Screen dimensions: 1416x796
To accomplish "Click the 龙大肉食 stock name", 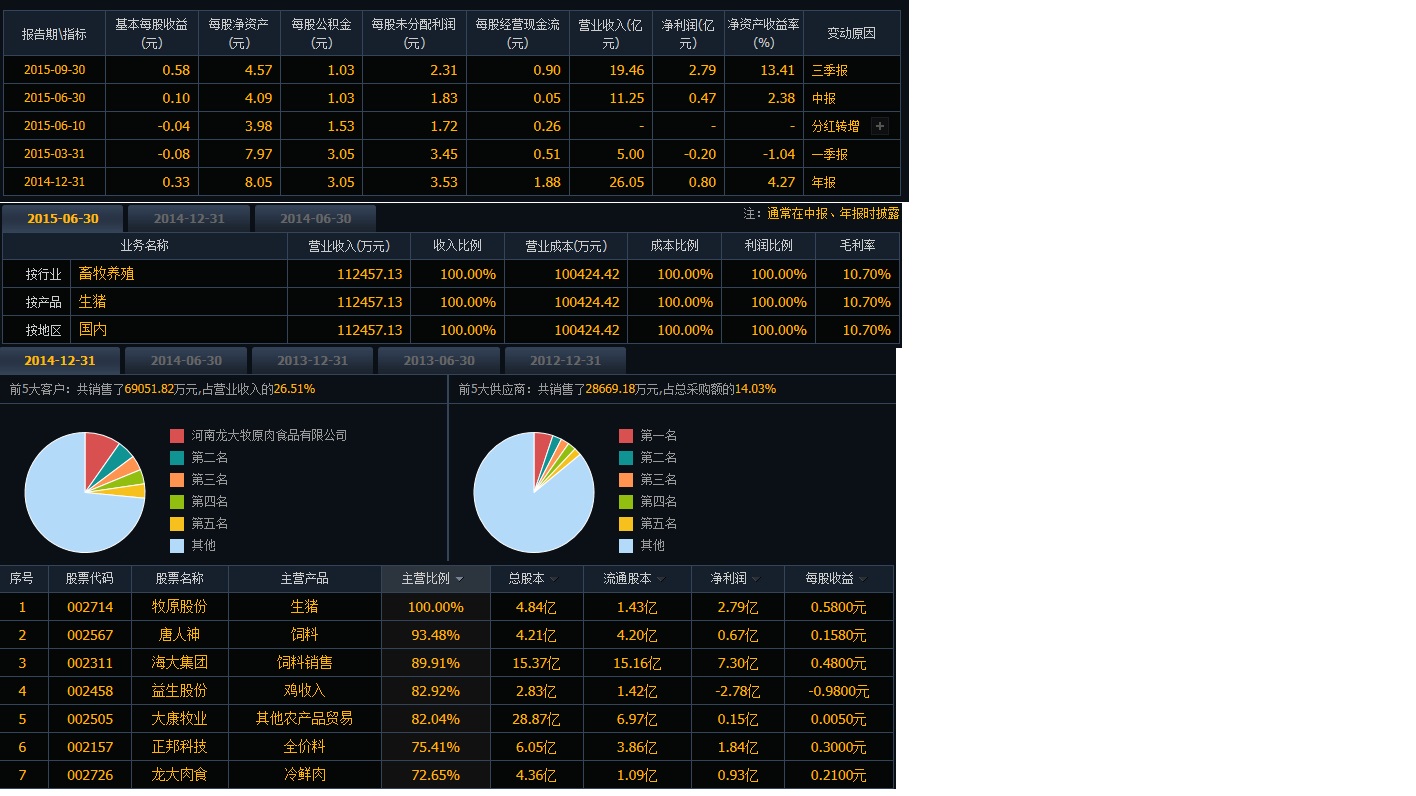I will click(x=180, y=775).
